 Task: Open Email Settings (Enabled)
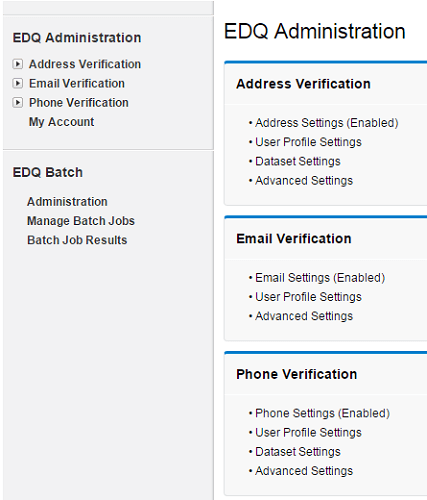[x=320, y=278]
